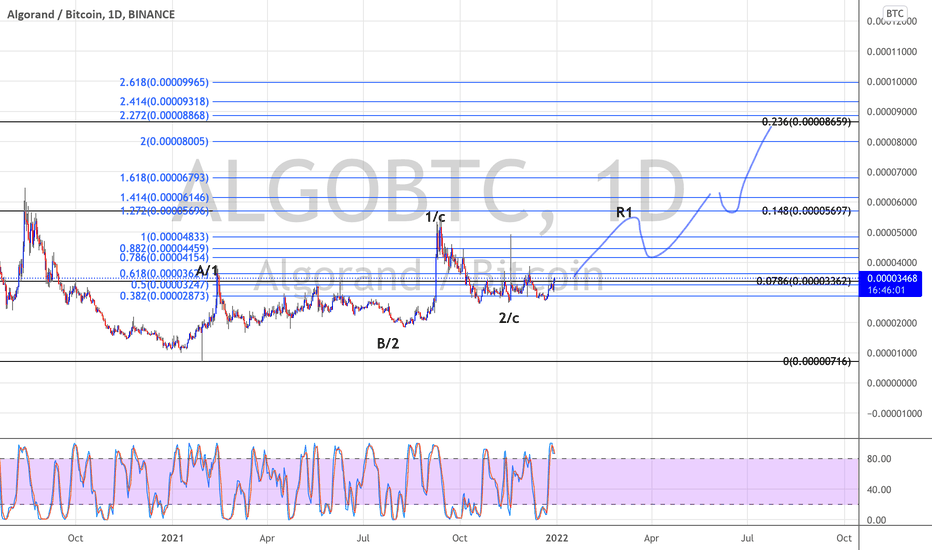
Task: Click the 80.00 oscillator axis label
Action: click(x=879, y=459)
